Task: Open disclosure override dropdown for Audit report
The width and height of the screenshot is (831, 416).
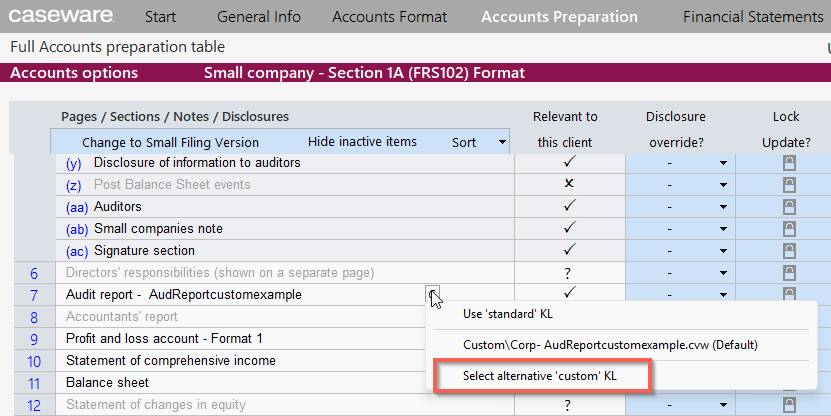Action: (x=723, y=295)
